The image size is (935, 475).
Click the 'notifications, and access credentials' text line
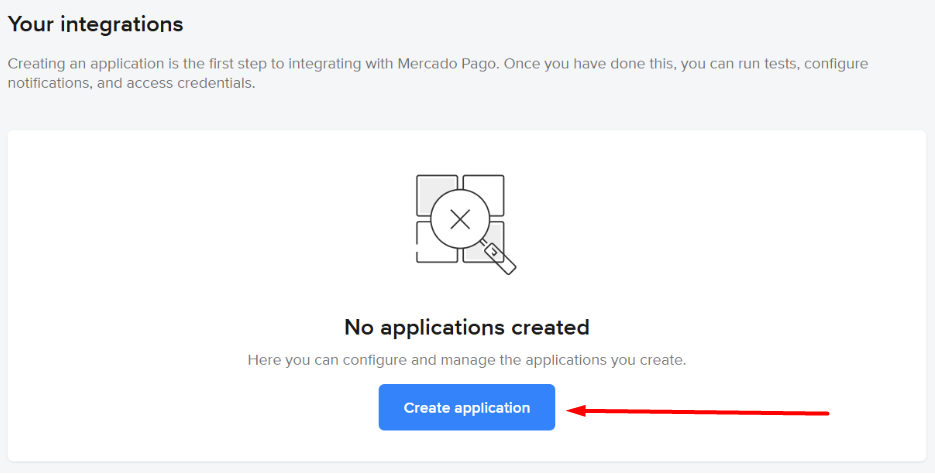pyautogui.click(x=131, y=84)
